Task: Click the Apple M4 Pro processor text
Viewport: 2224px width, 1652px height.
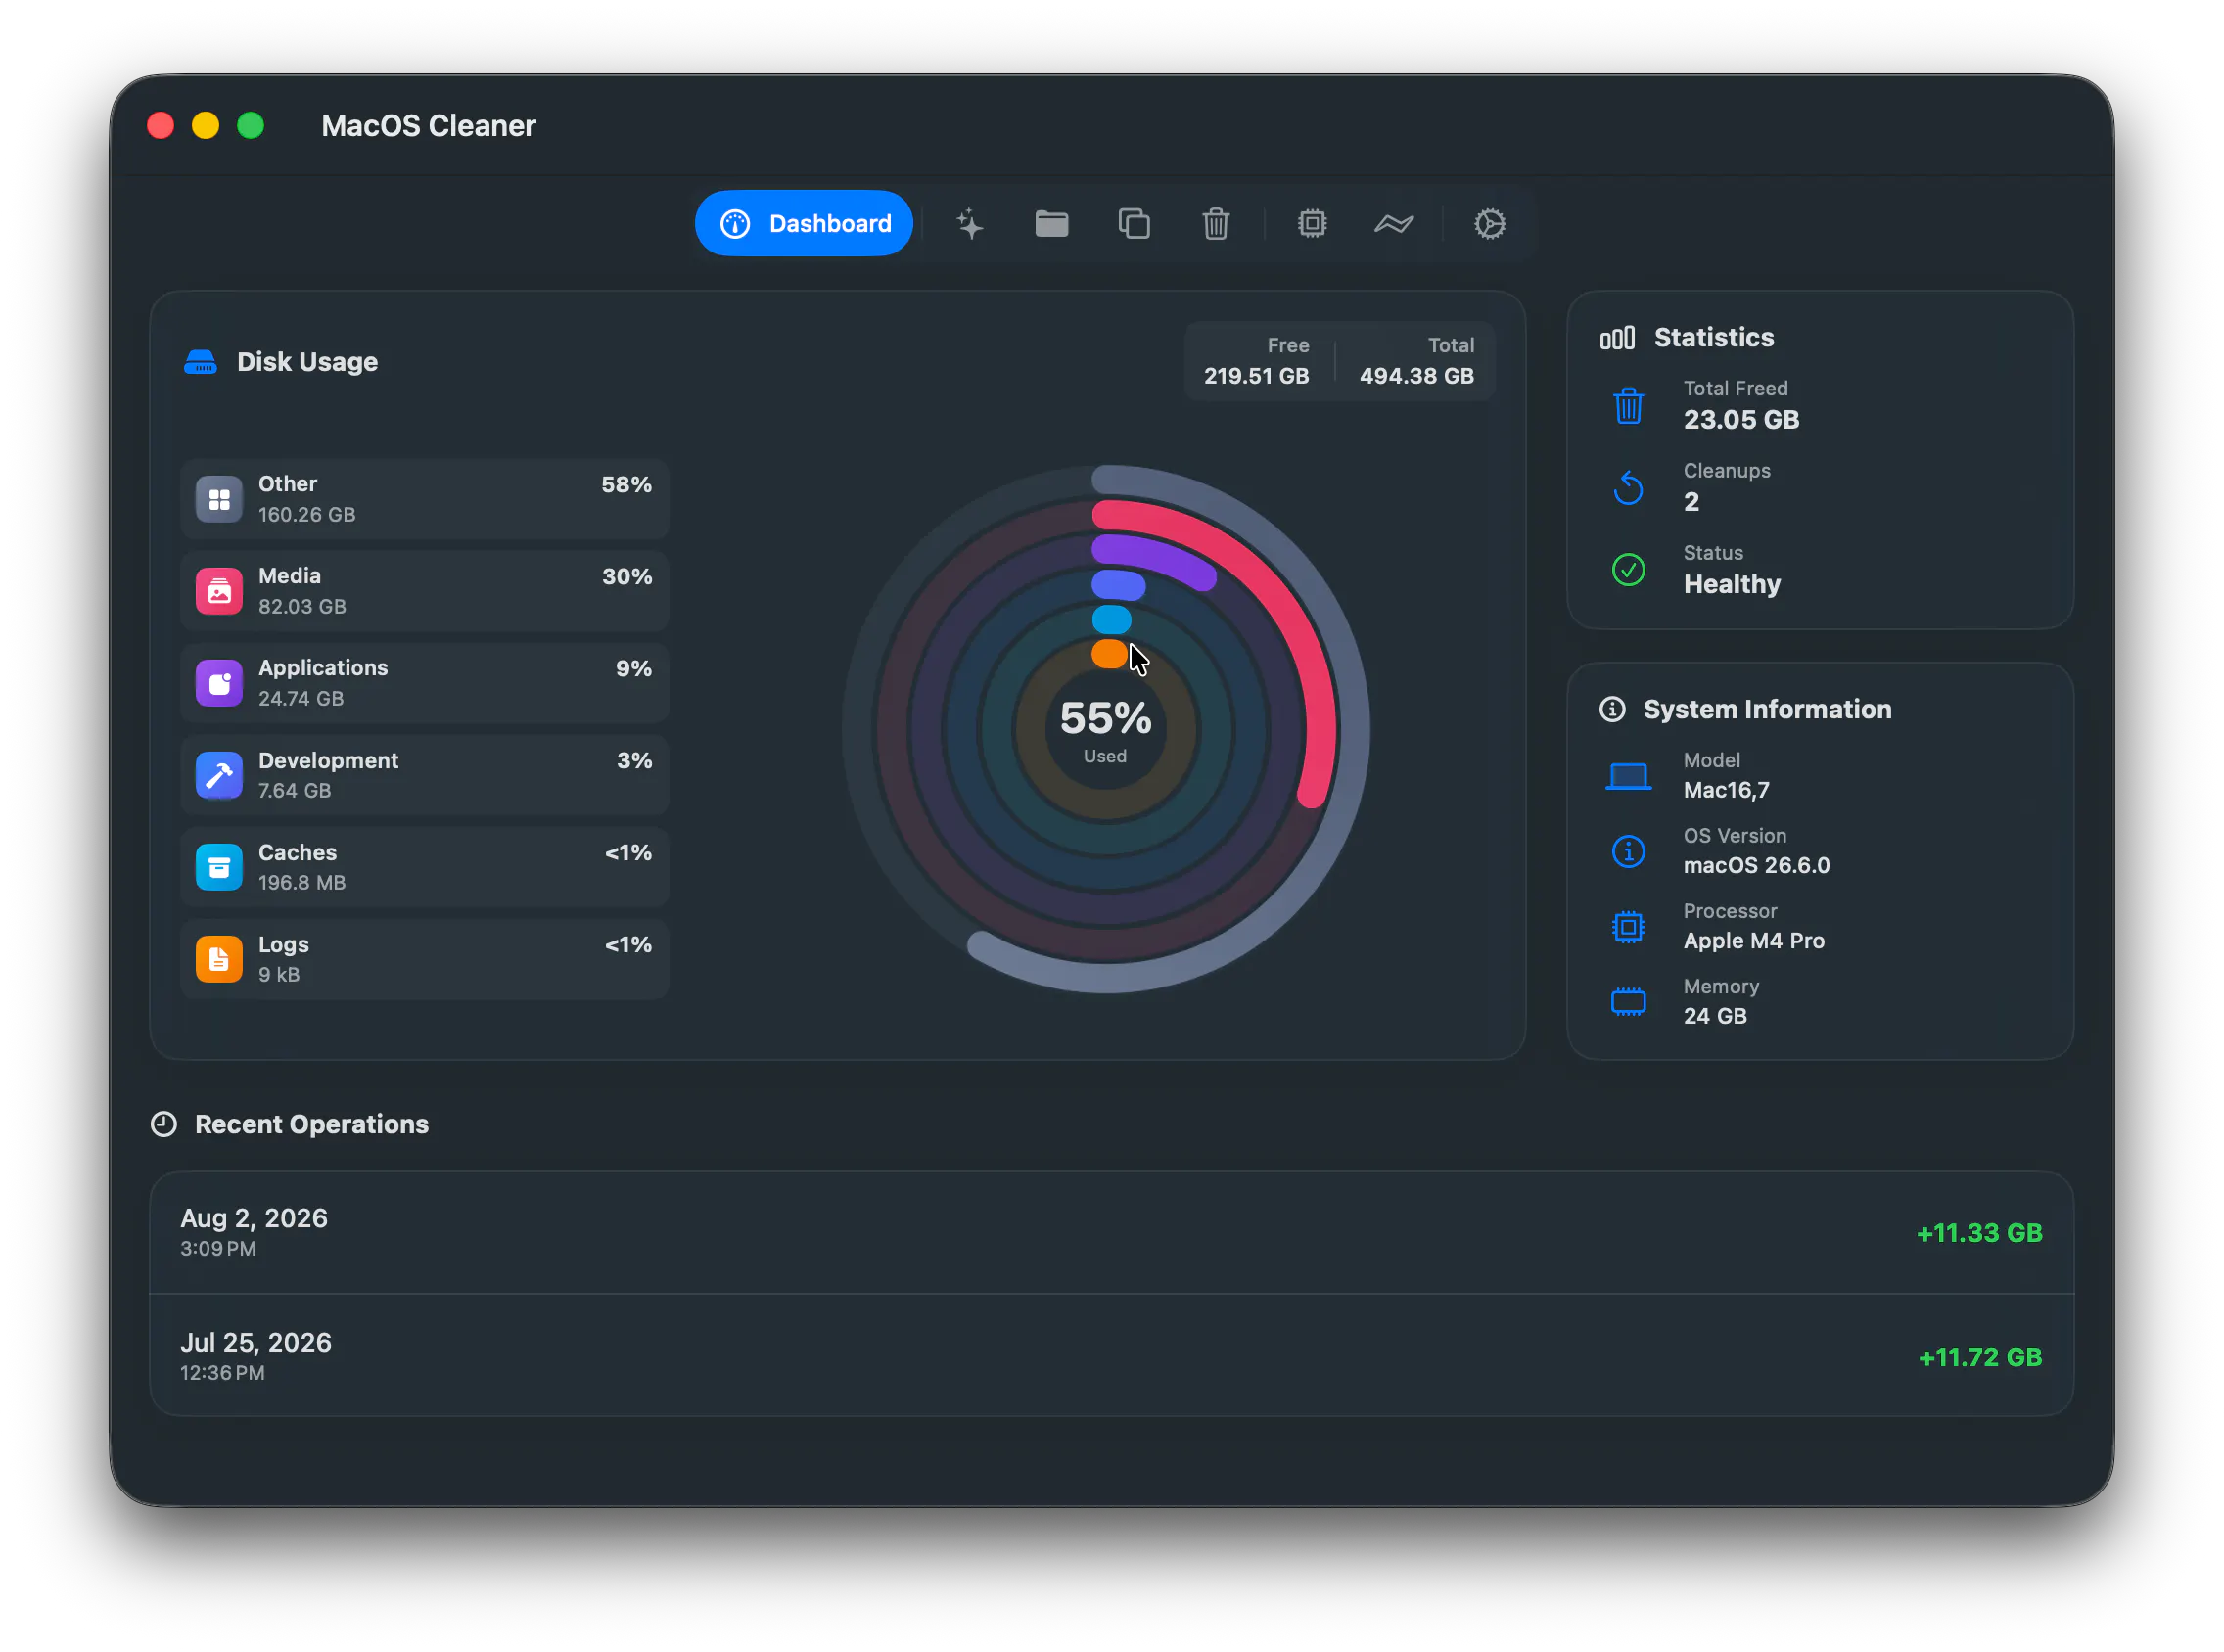Action: tap(1754, 940)
